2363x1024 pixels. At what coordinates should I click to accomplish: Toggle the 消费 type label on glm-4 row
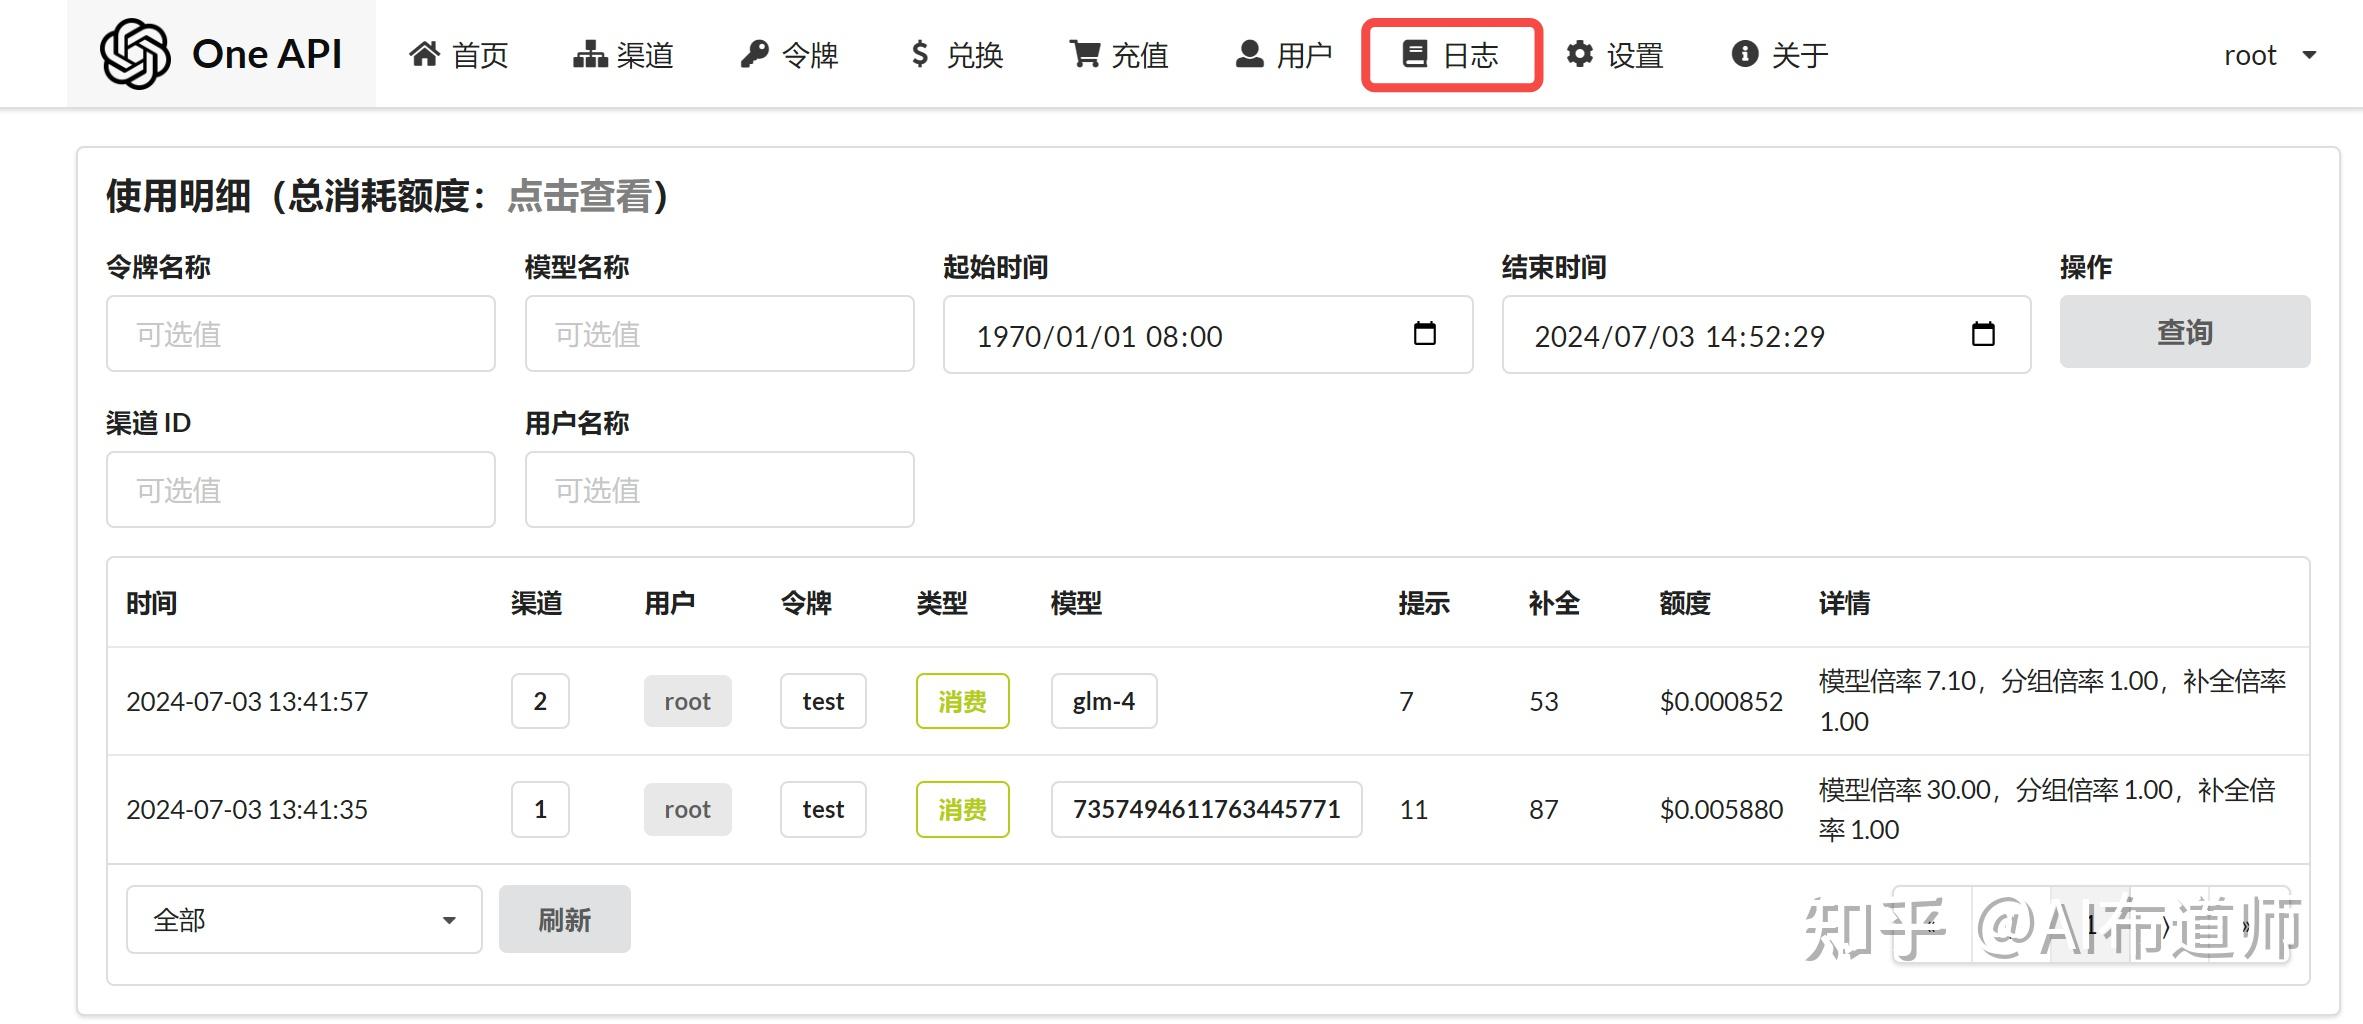(961, 701)
